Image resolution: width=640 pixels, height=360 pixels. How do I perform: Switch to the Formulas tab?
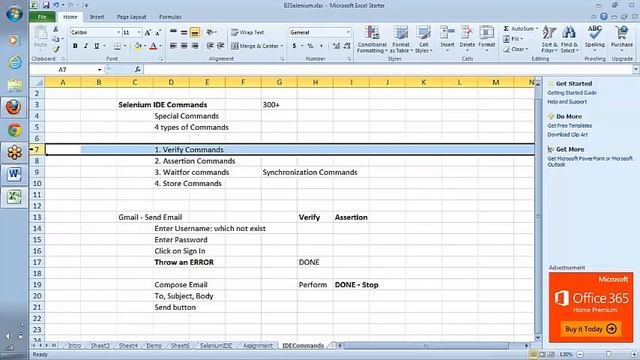(170, 17)
